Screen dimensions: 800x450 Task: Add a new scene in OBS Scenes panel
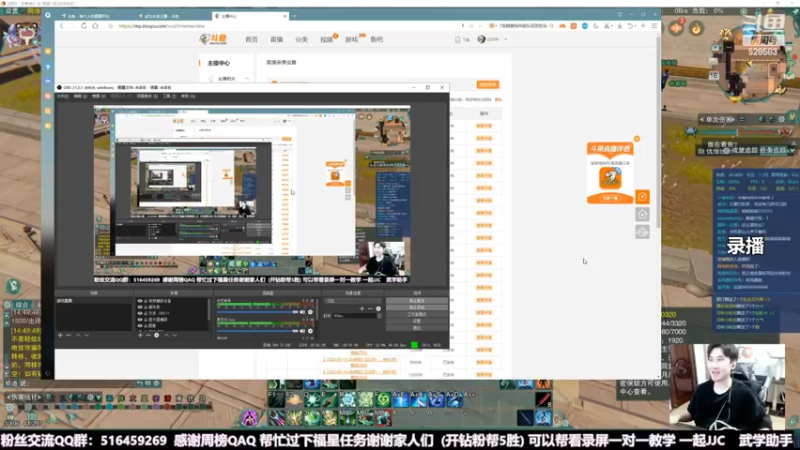coord(60,335)
